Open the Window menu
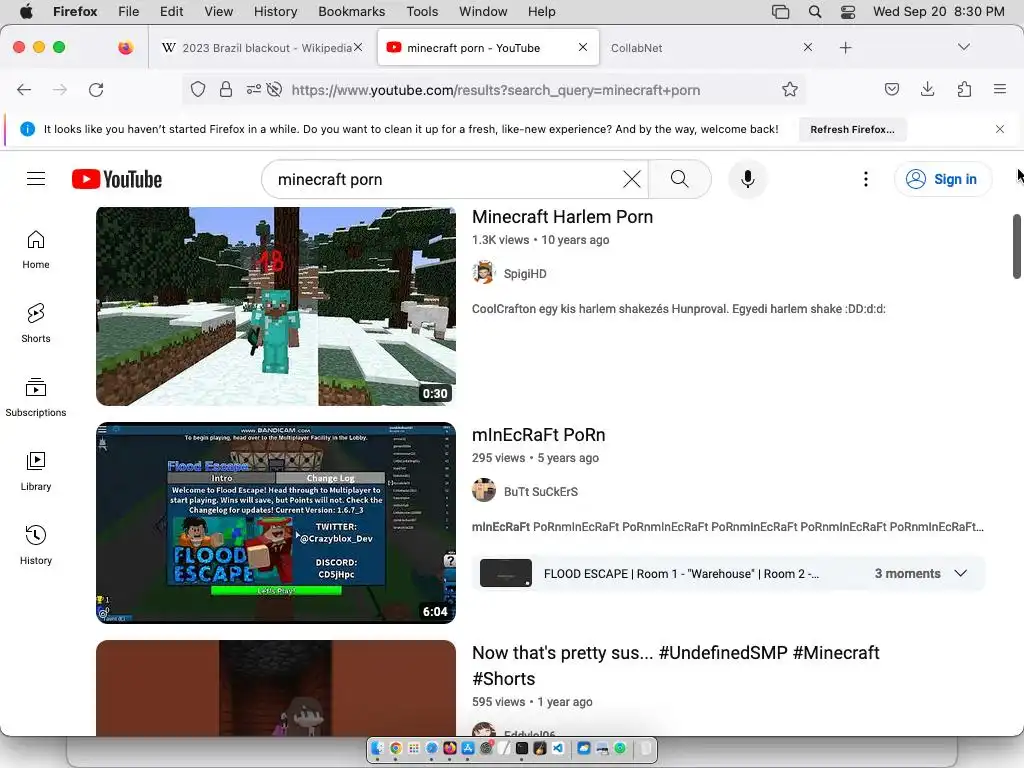Image resolution: width=1024 pixels, height=768 pixels. click(483, 12)
